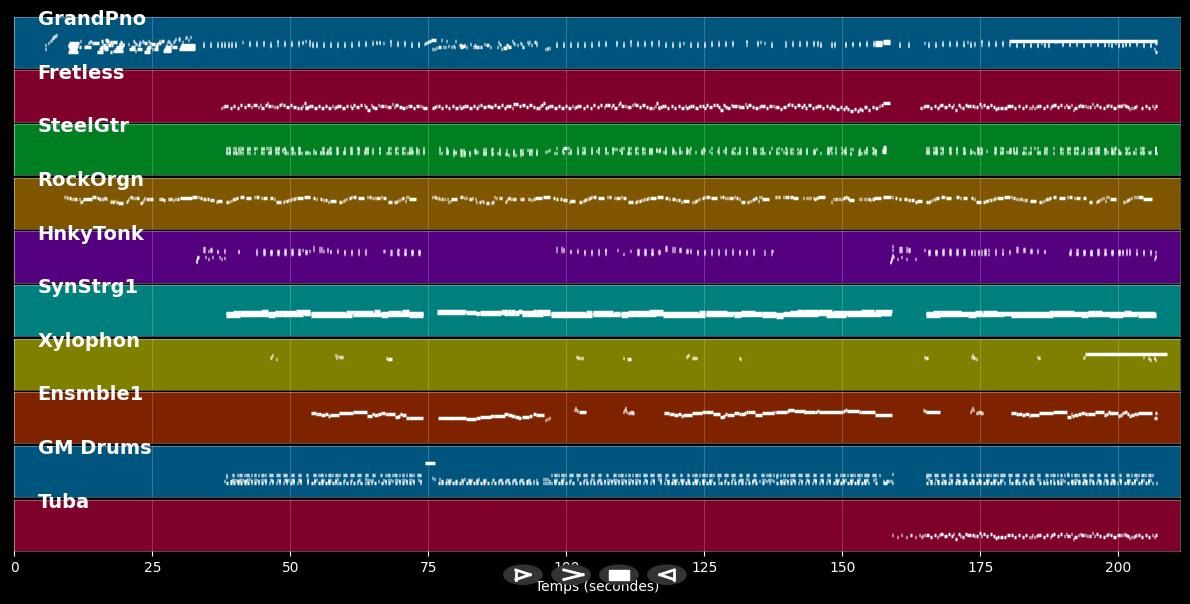Click the long sustained note ending GrandPno track
Image resolution: width=1190 pixels, height=604 pixels.
point(1082,42)
